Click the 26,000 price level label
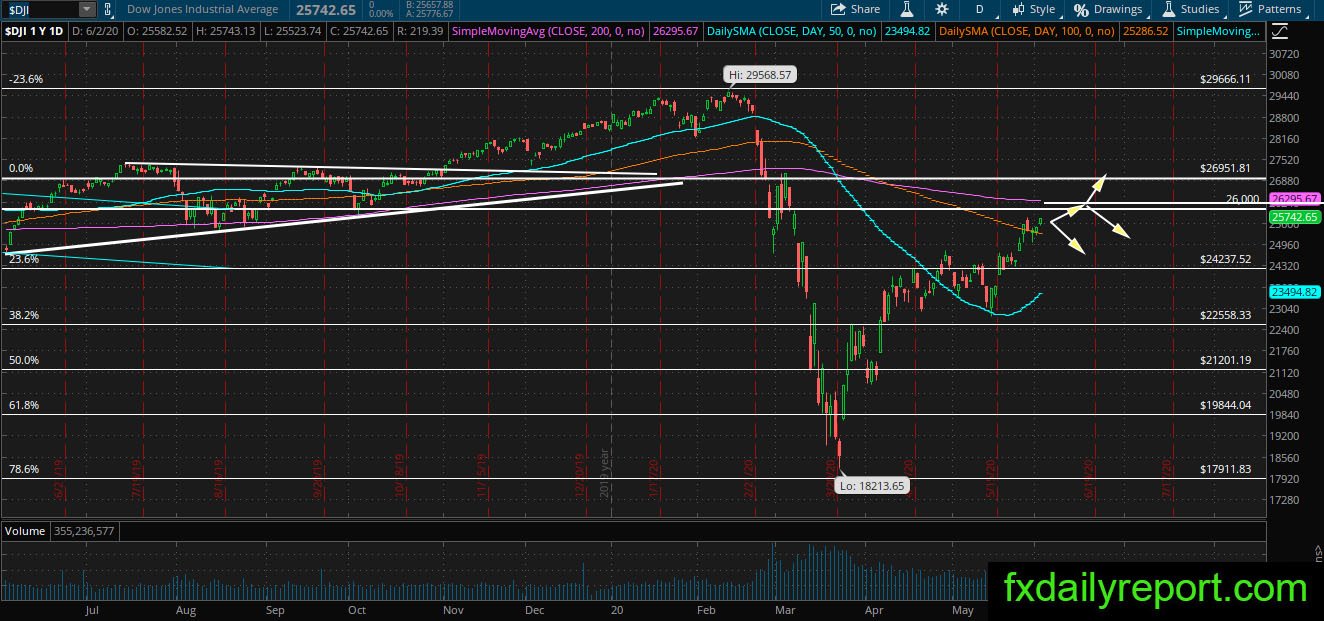Viewport: 1324px width, 621px height. tap(1242, 199)
